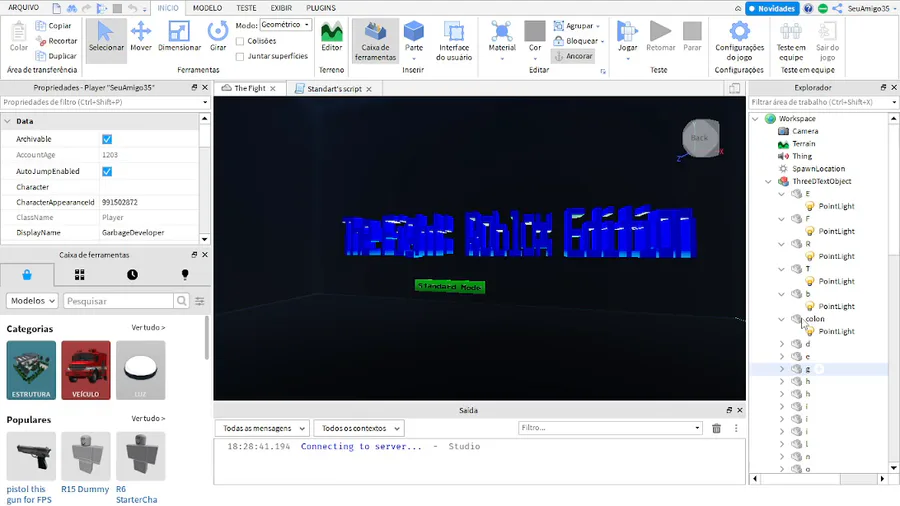Select the Camera item in Explorer
This screenshot has width=900, height=506.
(805, 131)
